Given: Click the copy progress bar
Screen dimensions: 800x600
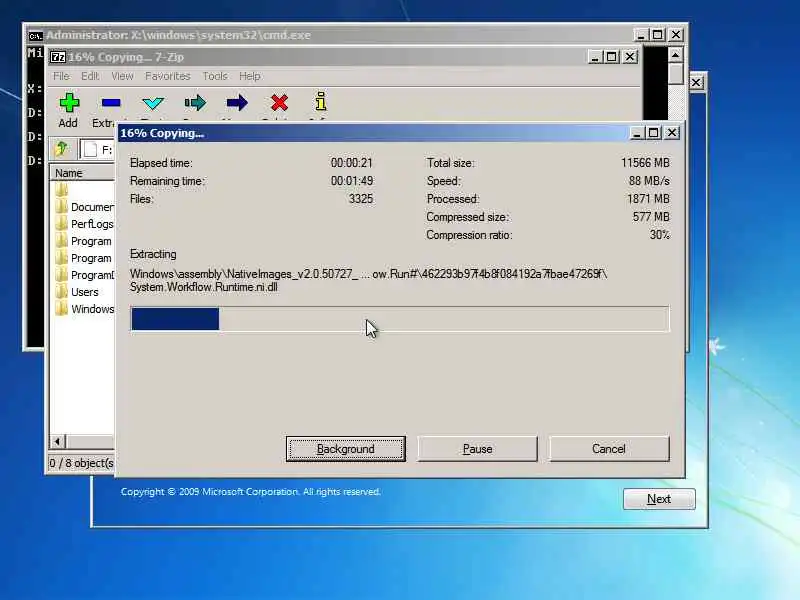Looking at the screenshot, I should click(400, 319).
